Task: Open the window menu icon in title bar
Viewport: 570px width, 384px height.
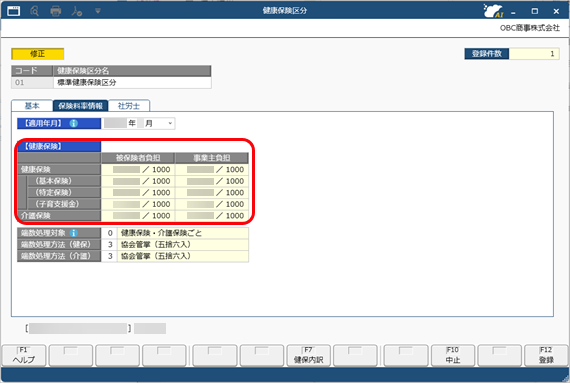Action: tap(13, 11)
